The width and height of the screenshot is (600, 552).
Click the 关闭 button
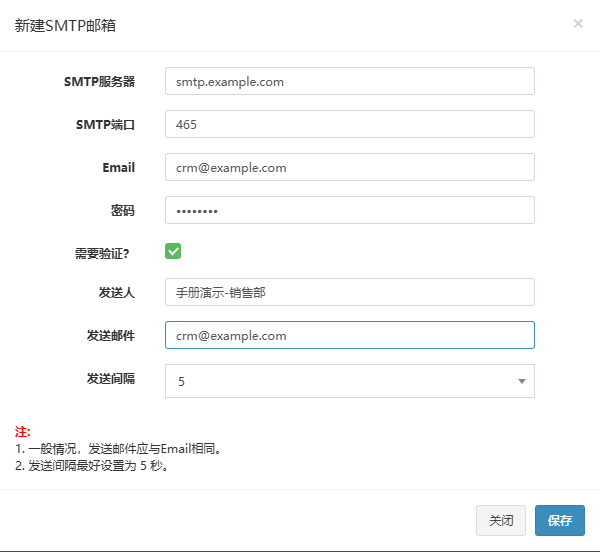pyautogui.click(x=501, y=520)
